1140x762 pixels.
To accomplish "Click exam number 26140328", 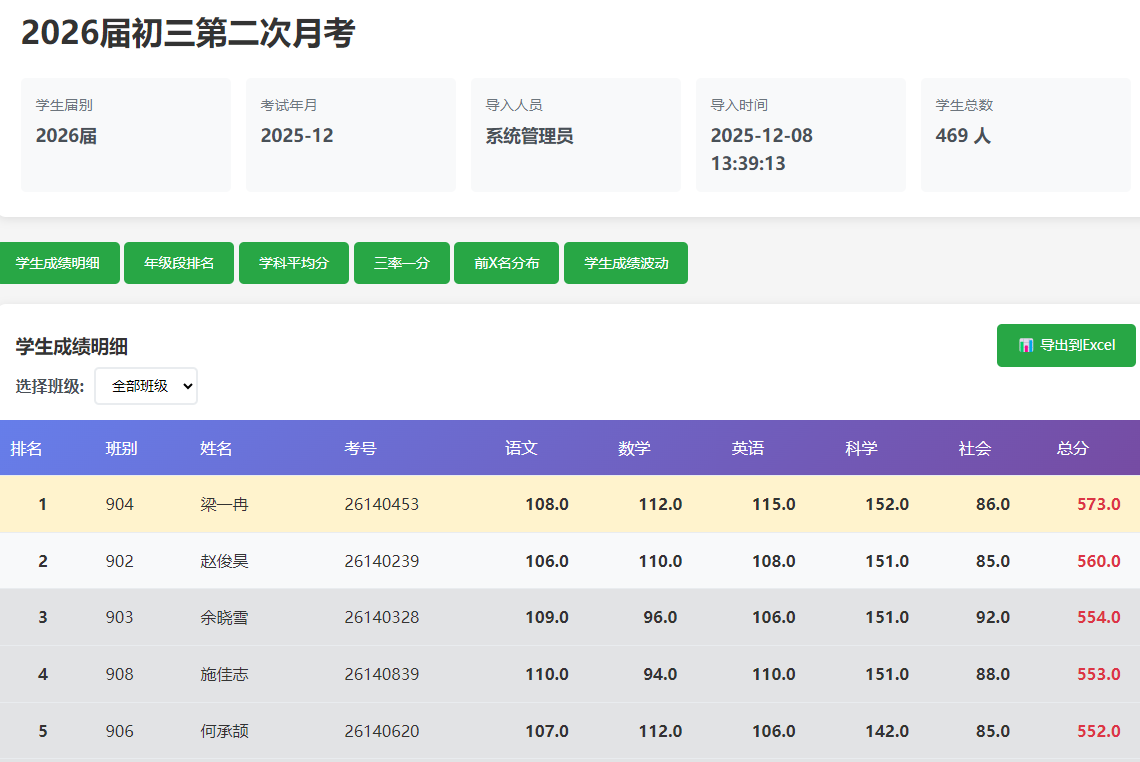I will tap(381, 617).
